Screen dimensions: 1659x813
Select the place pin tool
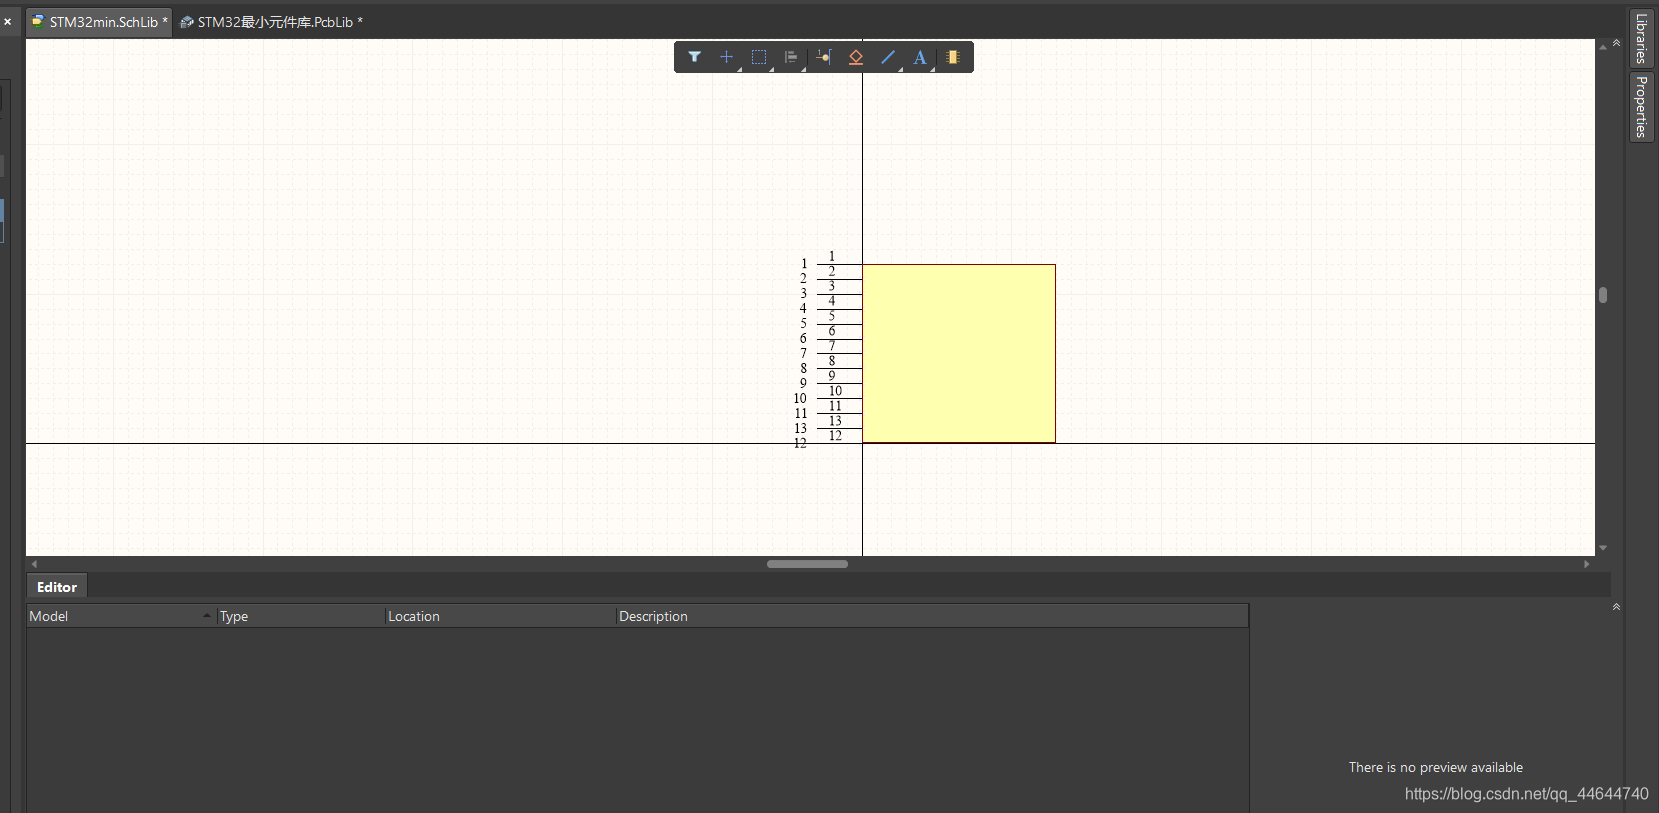(823, 57)
